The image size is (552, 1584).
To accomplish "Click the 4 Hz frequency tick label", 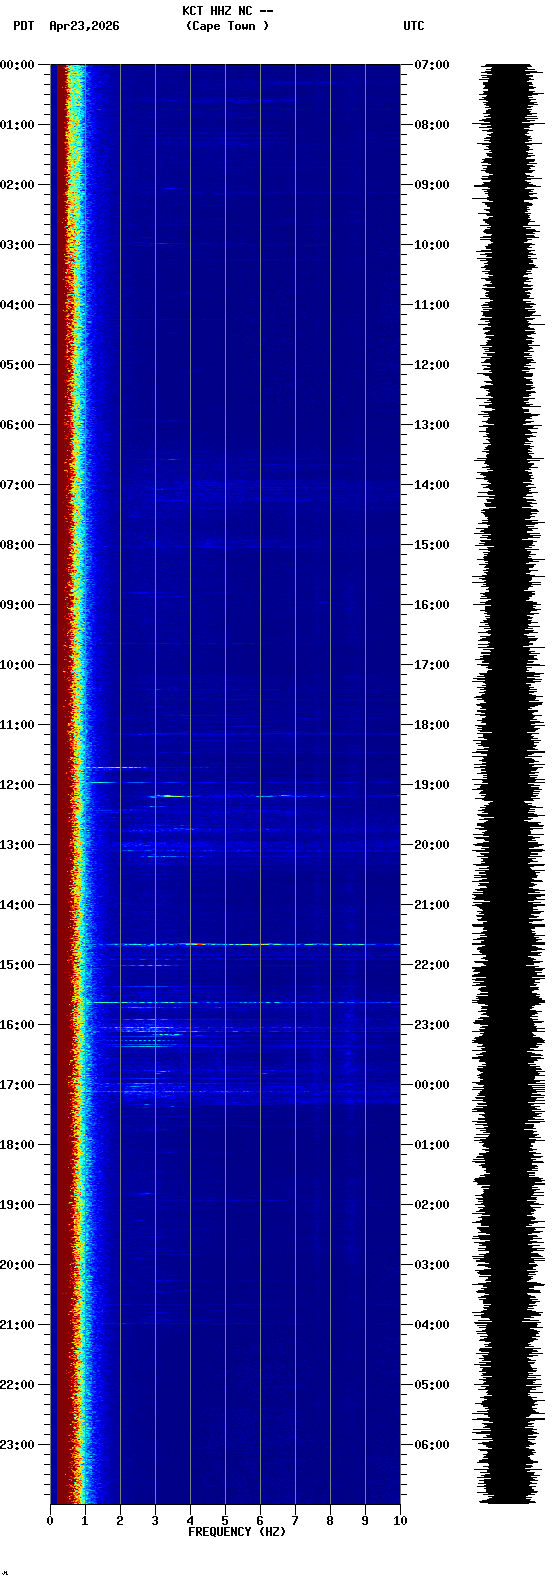I will click(x=190, y=1521).
